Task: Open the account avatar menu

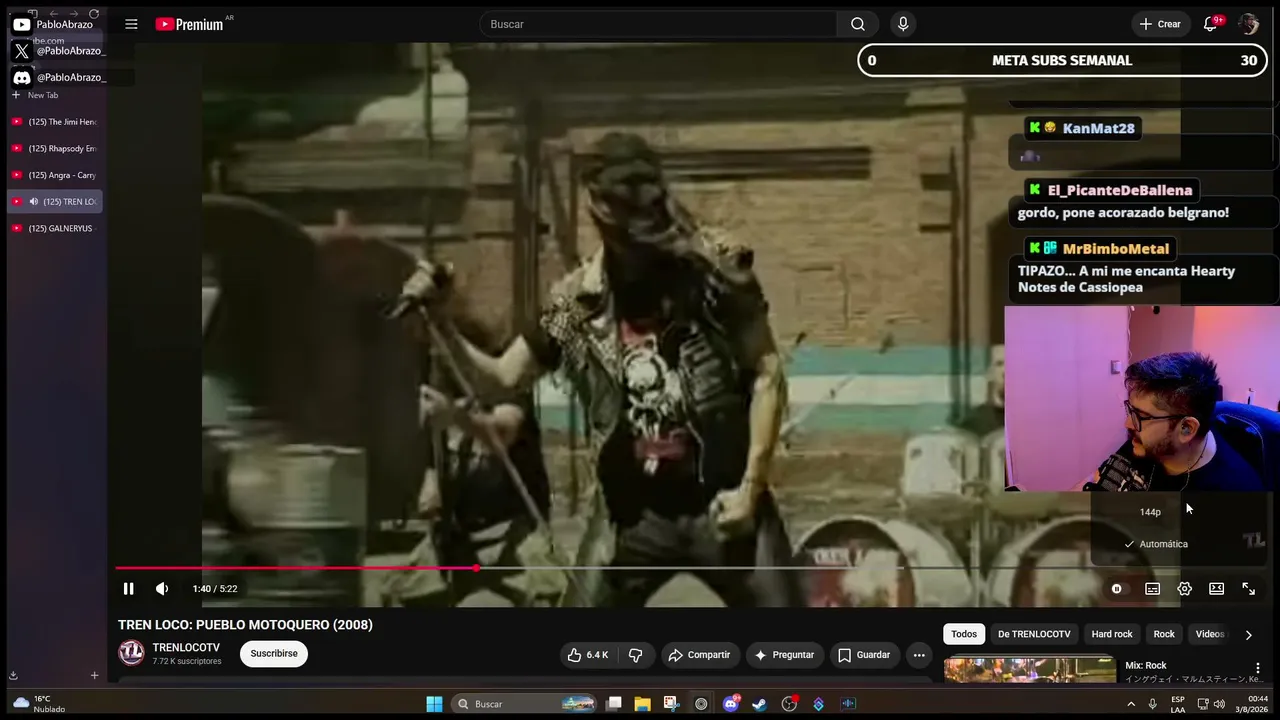Action: 1248,24
